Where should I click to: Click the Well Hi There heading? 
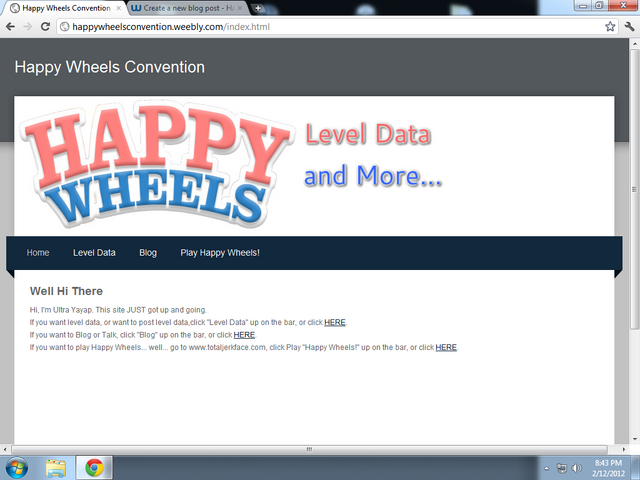point(66,291)
